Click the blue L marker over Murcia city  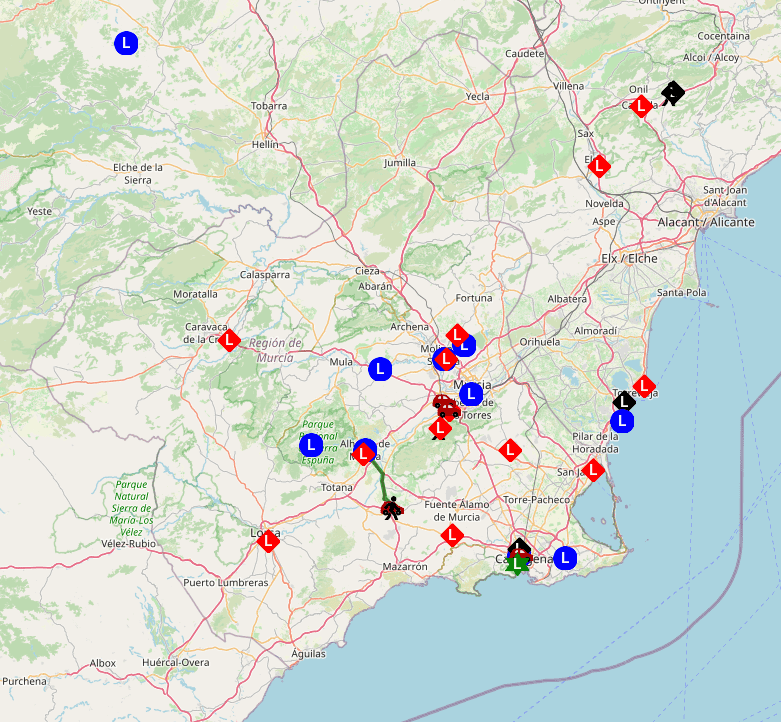click(x=471, y=394)
